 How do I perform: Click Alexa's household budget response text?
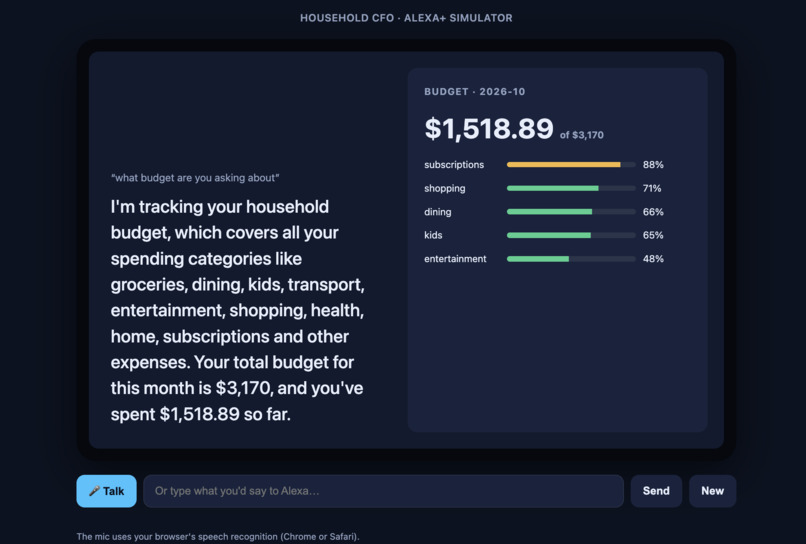click(237, 311)
